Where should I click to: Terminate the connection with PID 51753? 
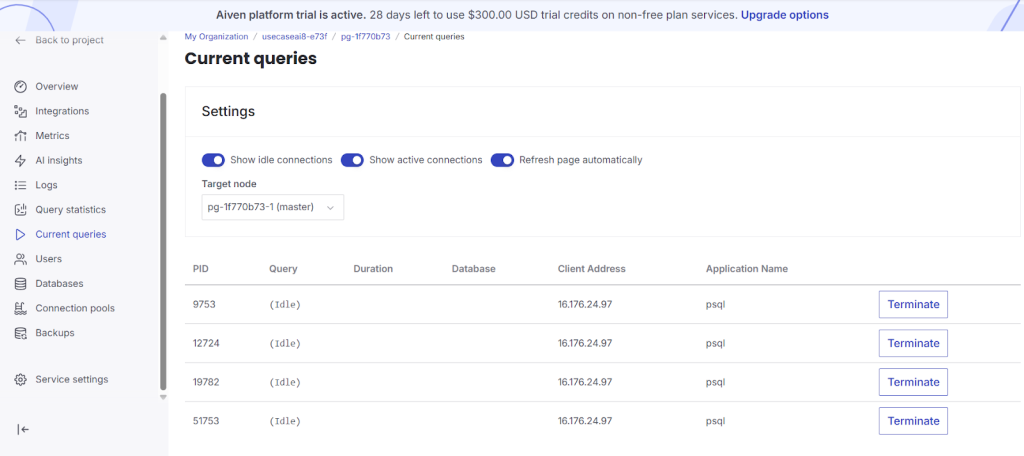click(x=912, y=421)
